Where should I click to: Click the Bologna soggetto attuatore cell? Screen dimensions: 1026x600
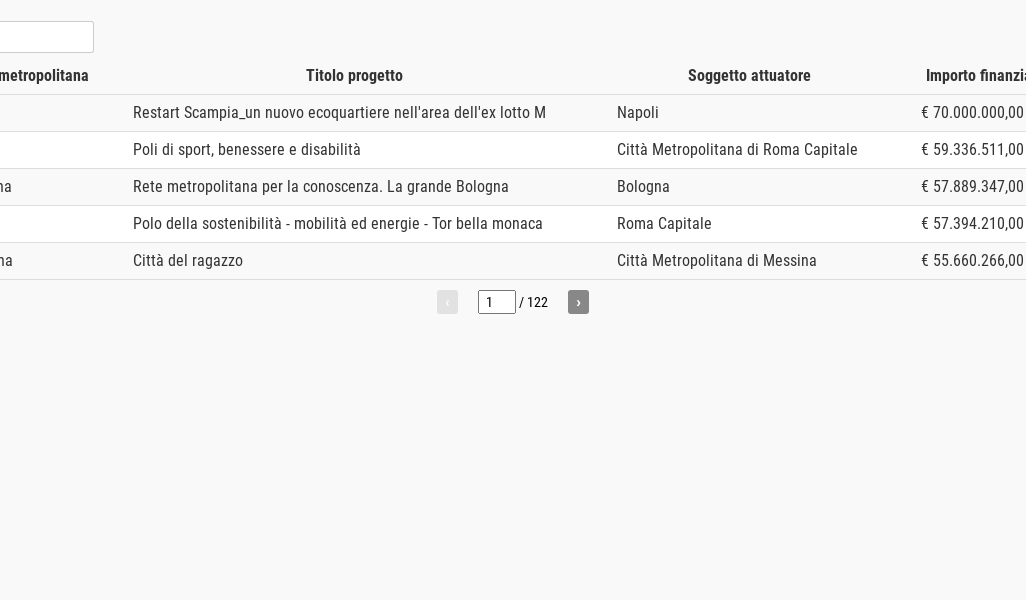point(643,186)
